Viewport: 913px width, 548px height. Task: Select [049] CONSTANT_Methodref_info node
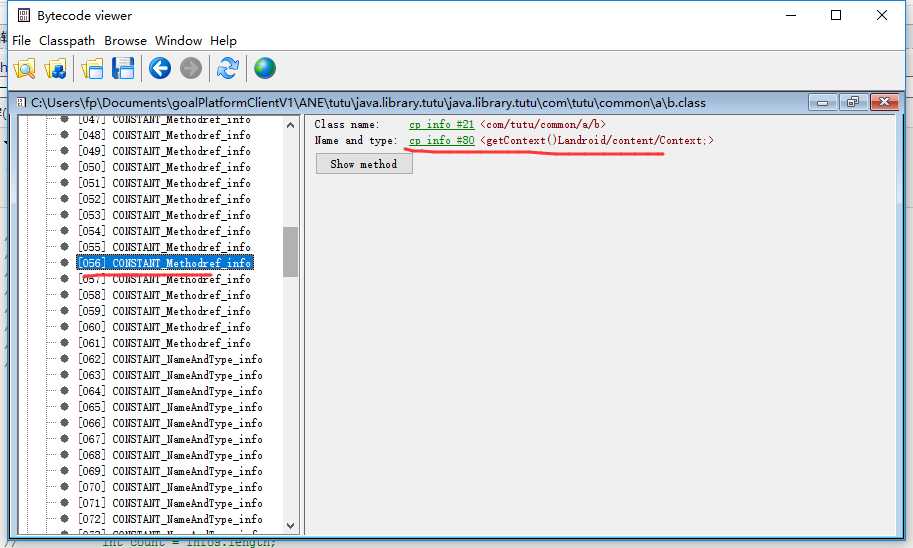(x=164, y=151)
